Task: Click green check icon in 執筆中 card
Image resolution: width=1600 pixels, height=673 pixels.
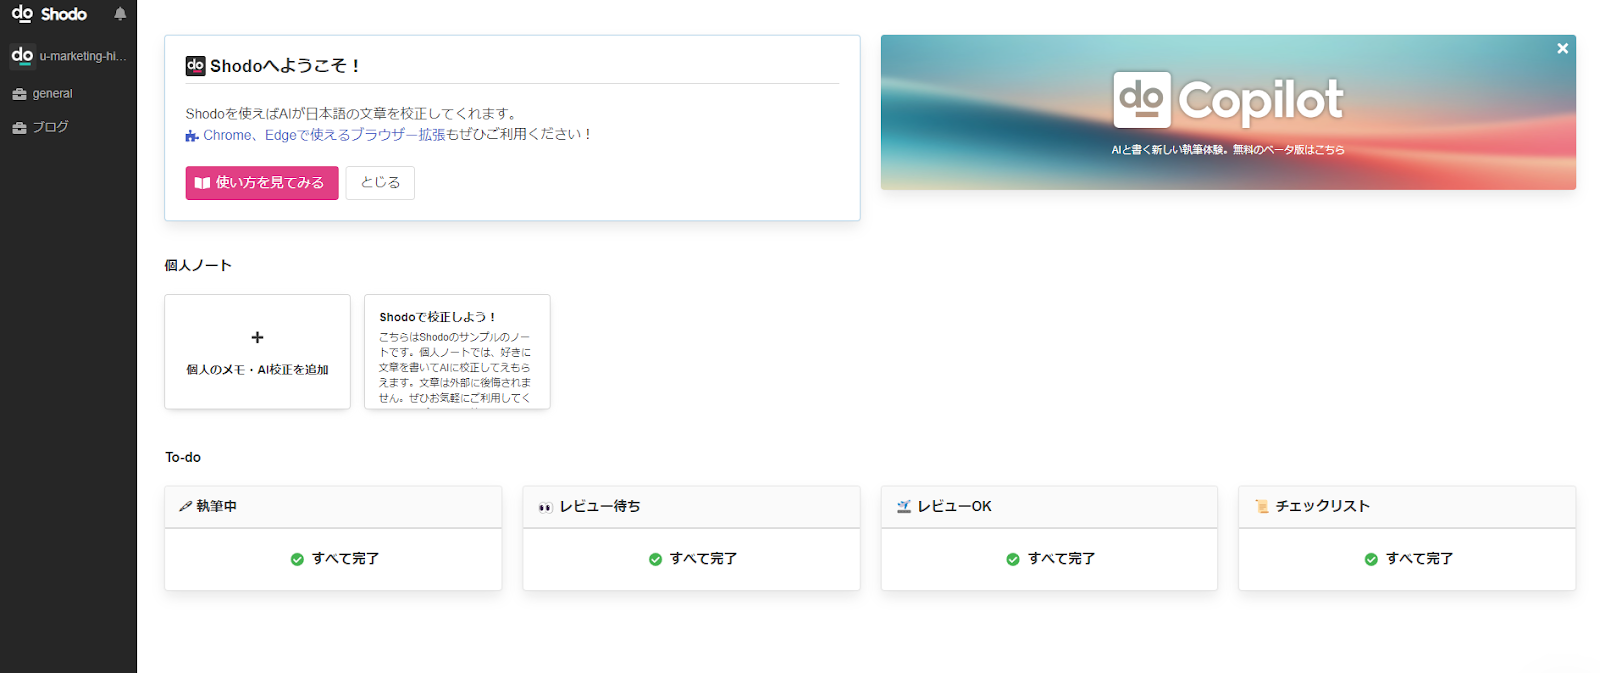Action: point(297,560)
